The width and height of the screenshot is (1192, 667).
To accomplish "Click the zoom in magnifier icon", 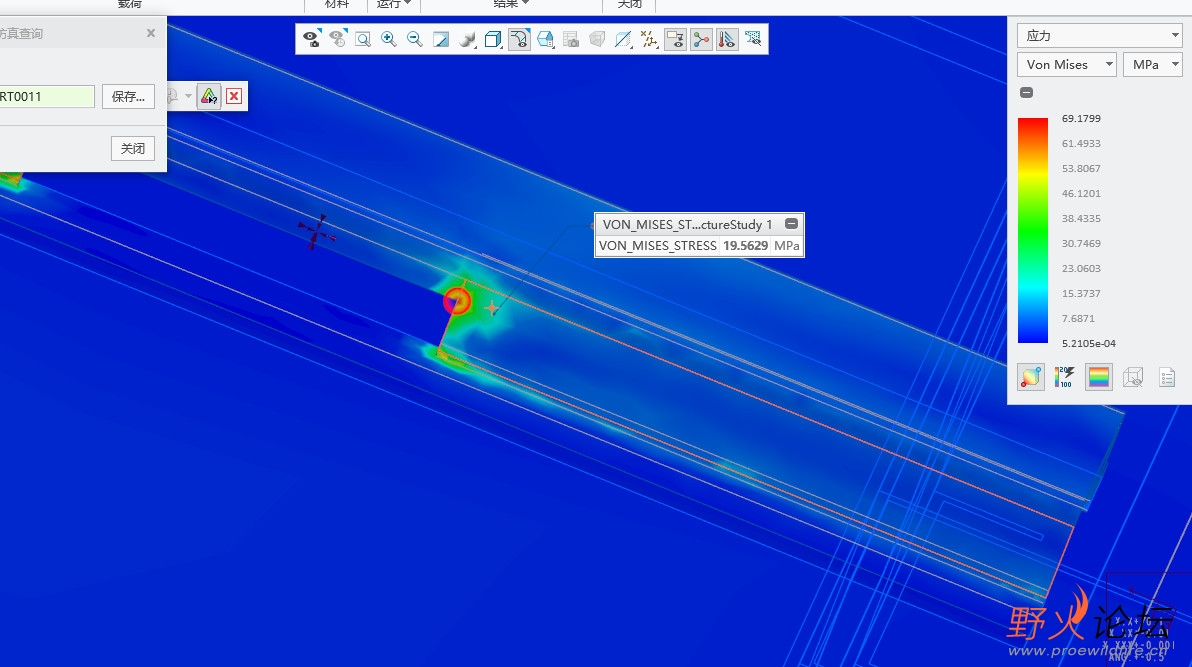I will (389, 39).
